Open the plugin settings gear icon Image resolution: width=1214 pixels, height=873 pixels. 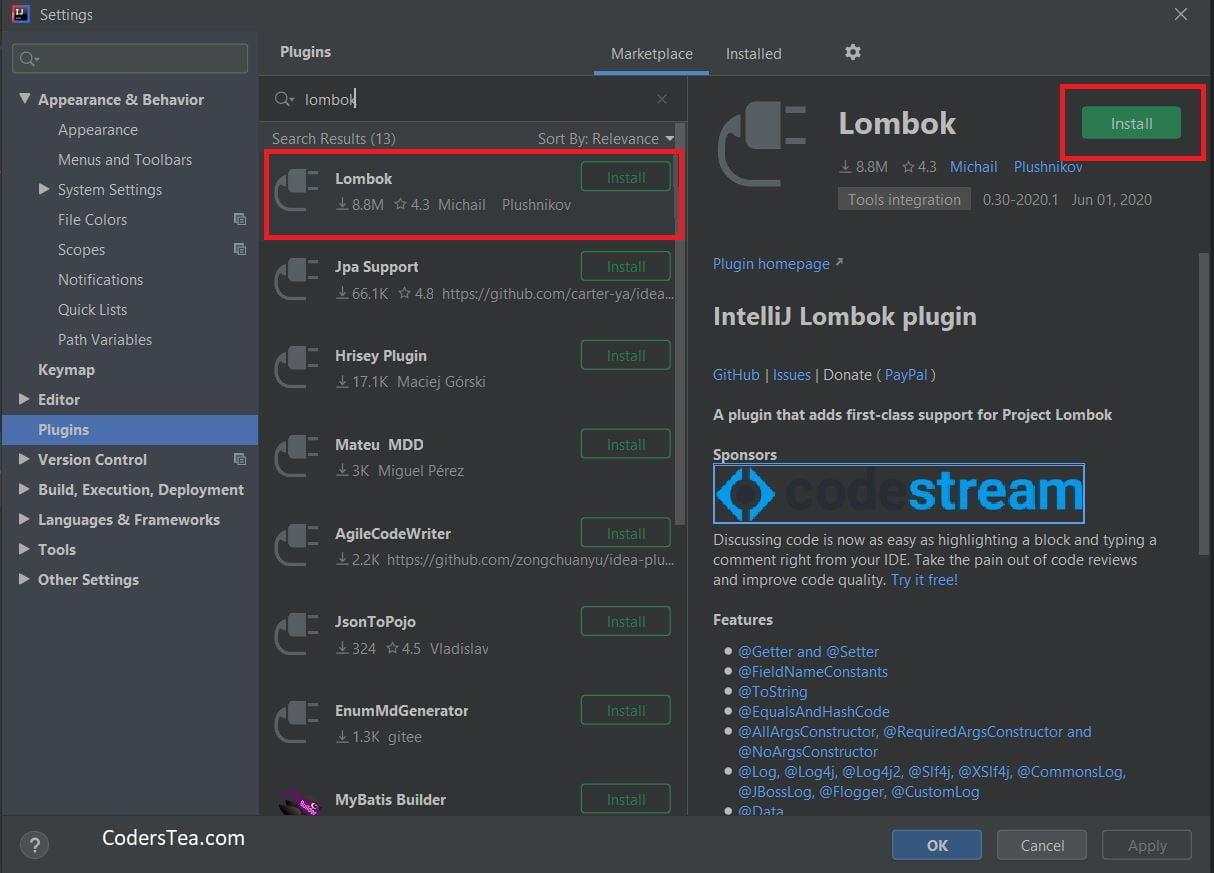pyautogui.click(x=852, y=52)
